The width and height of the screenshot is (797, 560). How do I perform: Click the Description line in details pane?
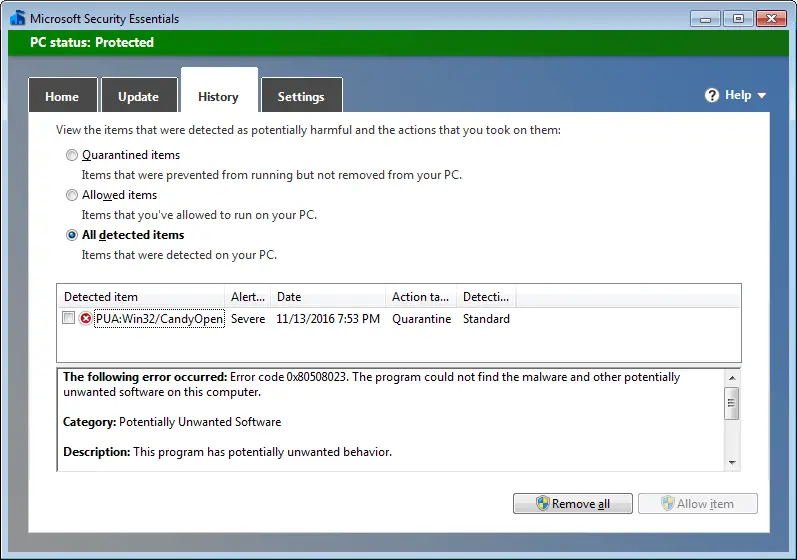pyautogui.click(x=227, y=452)
